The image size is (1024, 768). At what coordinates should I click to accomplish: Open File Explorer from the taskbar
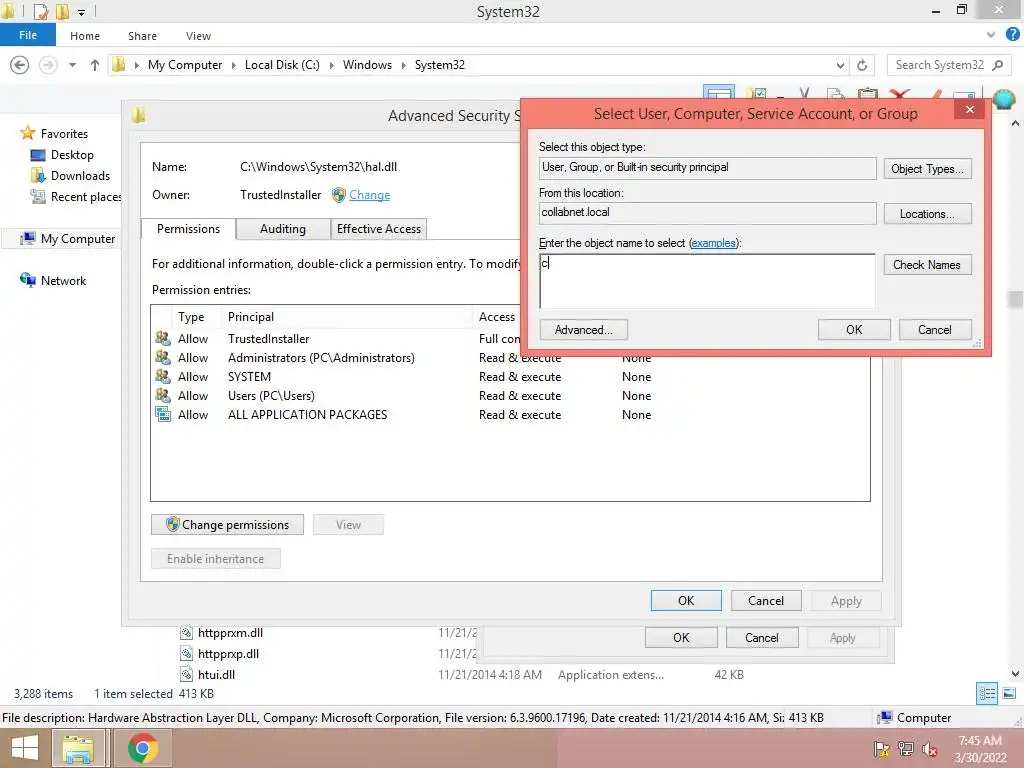[78, 748]
